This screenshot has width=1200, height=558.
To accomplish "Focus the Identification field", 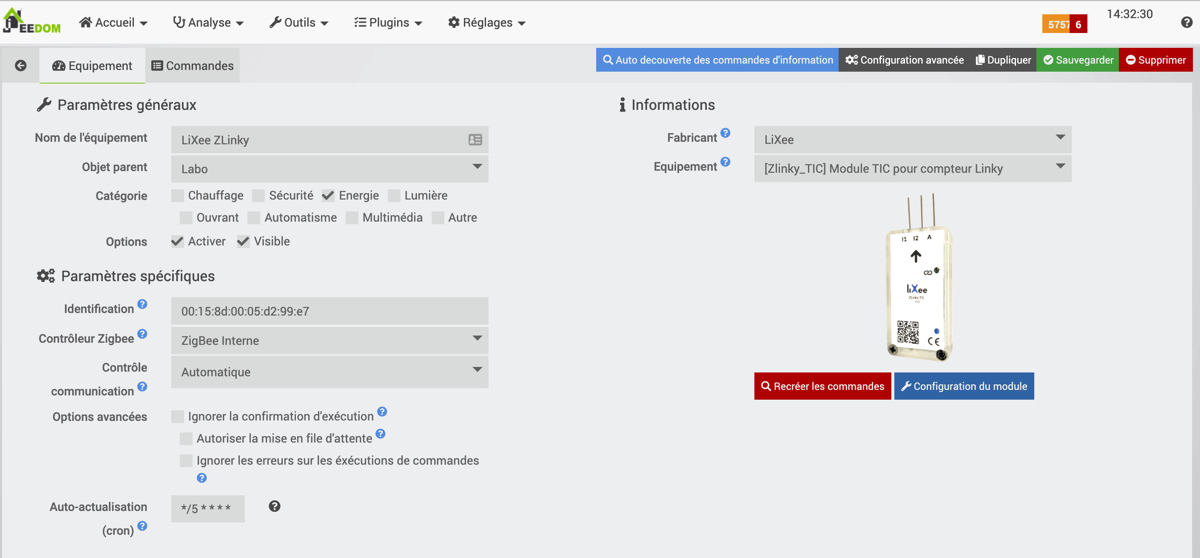I will [329, 311].
